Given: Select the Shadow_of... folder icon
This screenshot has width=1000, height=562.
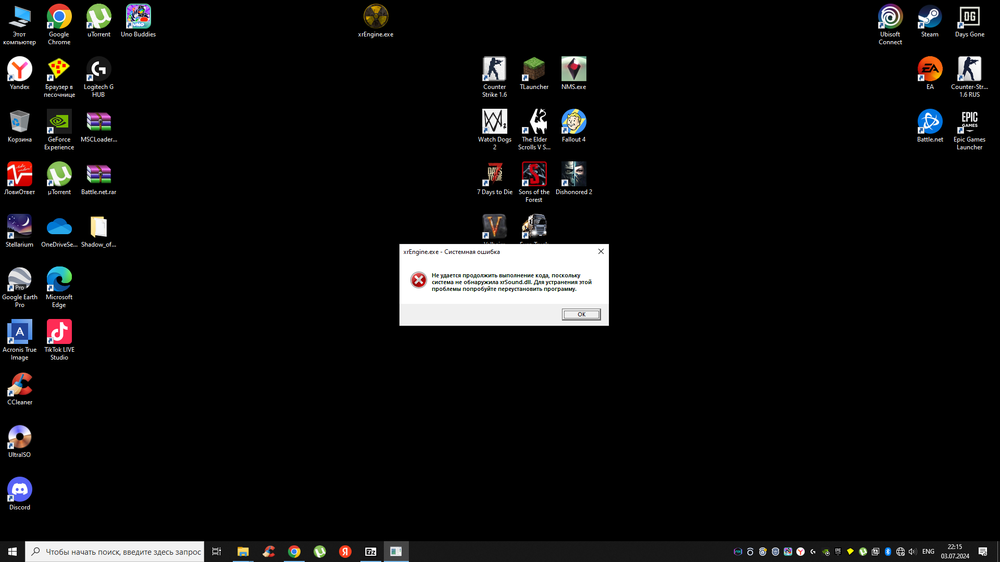Looking at the screenshot, I should coord(98,230).
